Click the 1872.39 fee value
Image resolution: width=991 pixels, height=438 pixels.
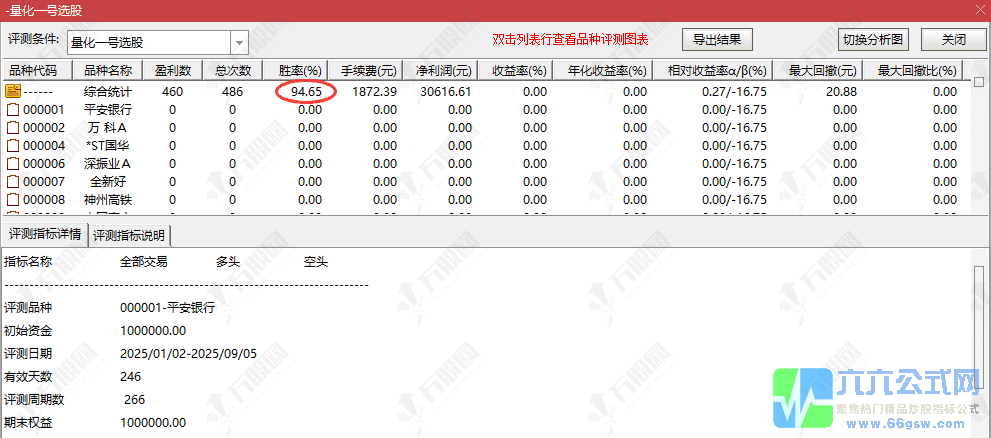375,92
